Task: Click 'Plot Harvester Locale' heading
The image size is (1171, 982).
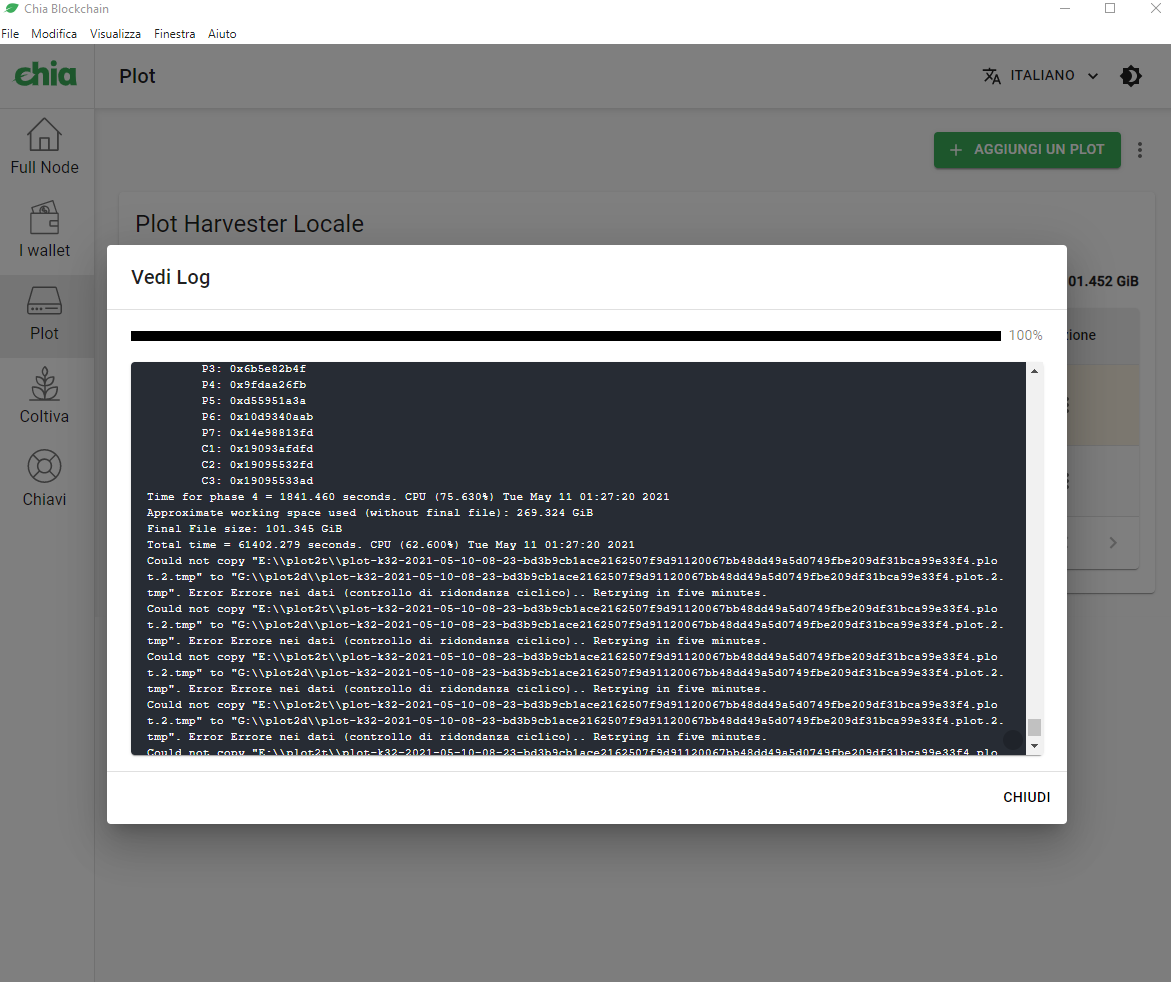Action: point(249,223)
